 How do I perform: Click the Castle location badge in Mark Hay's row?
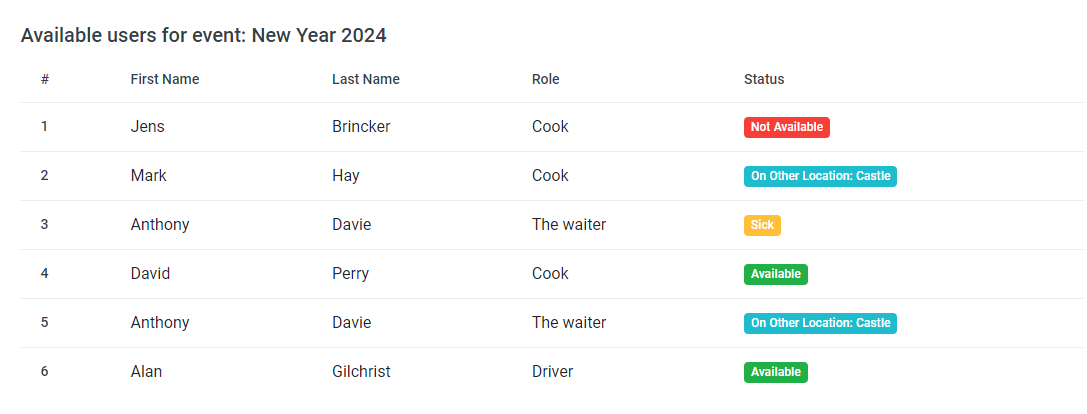820,176
